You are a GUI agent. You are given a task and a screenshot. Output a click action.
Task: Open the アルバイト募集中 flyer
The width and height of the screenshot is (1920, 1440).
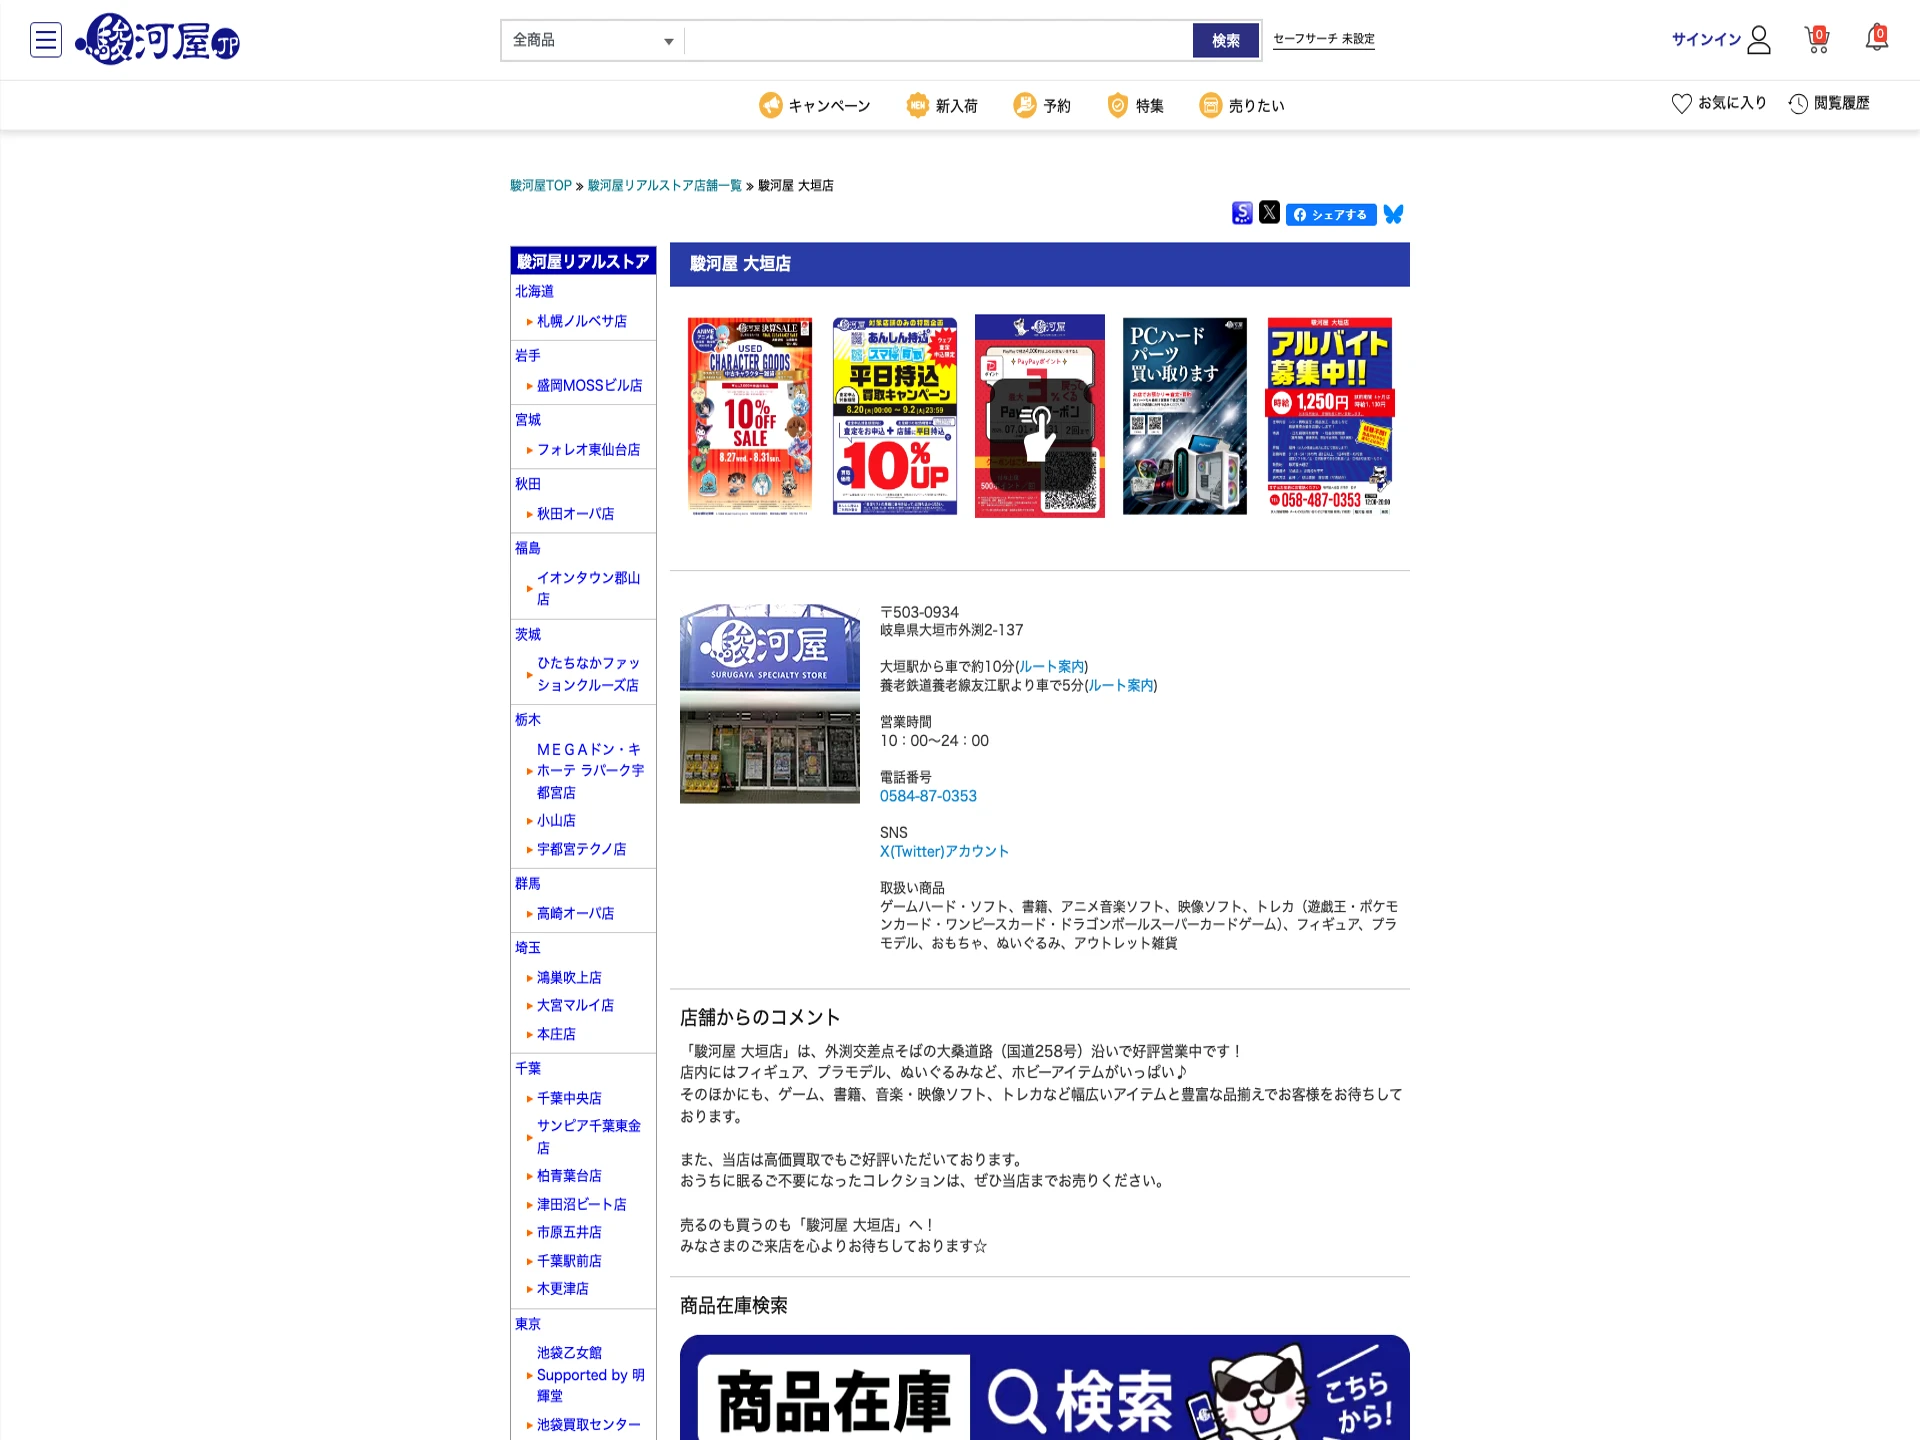[x=1330, y=416]
